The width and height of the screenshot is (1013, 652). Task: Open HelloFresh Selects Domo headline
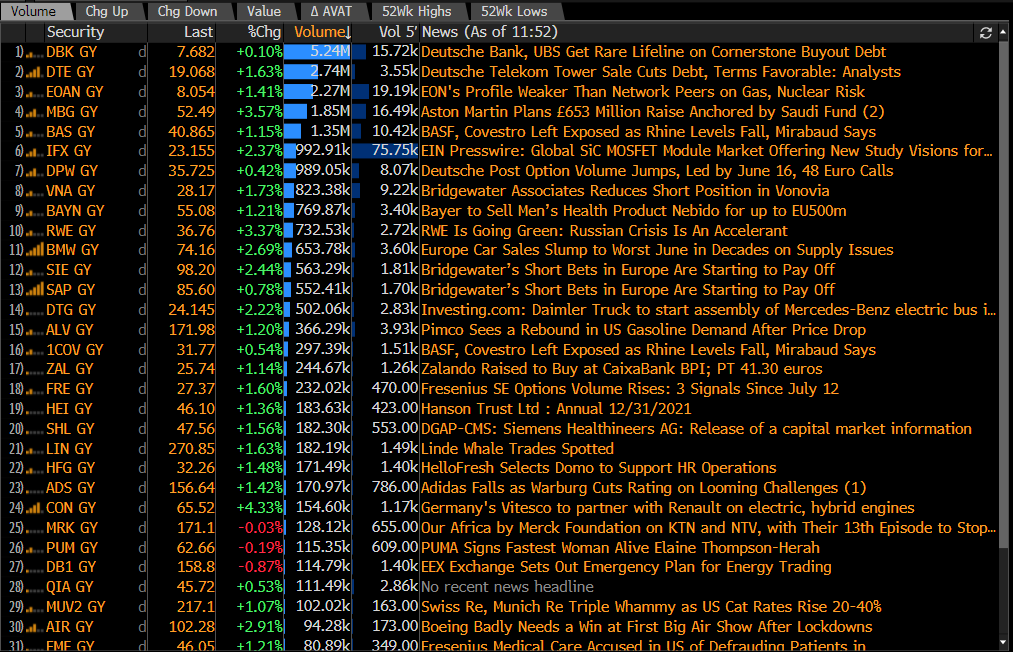[x=599, y=468]
